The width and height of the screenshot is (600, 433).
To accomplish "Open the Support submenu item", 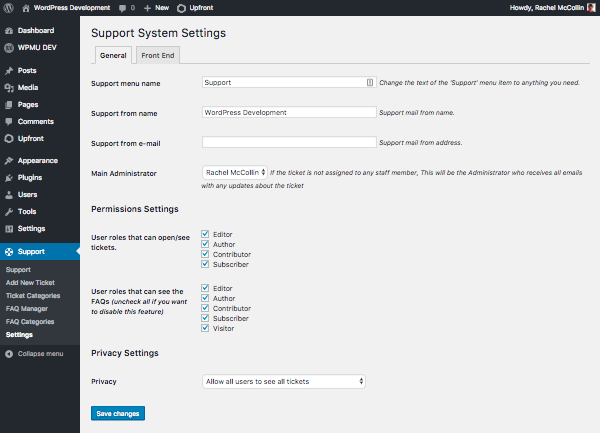I will (18, 270).
